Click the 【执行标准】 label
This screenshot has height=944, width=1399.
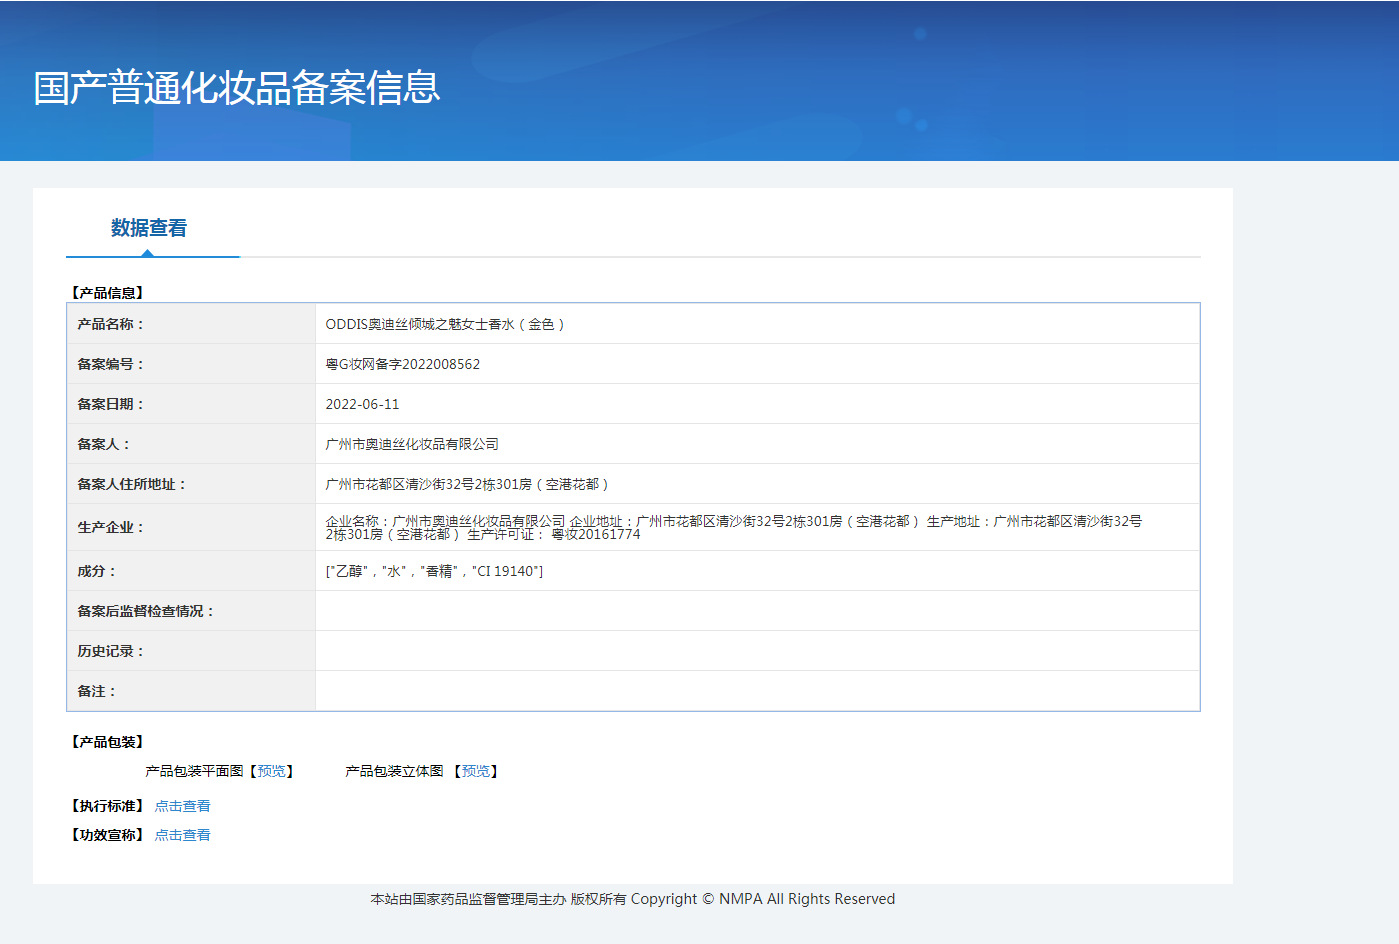[x=108, y=806]
